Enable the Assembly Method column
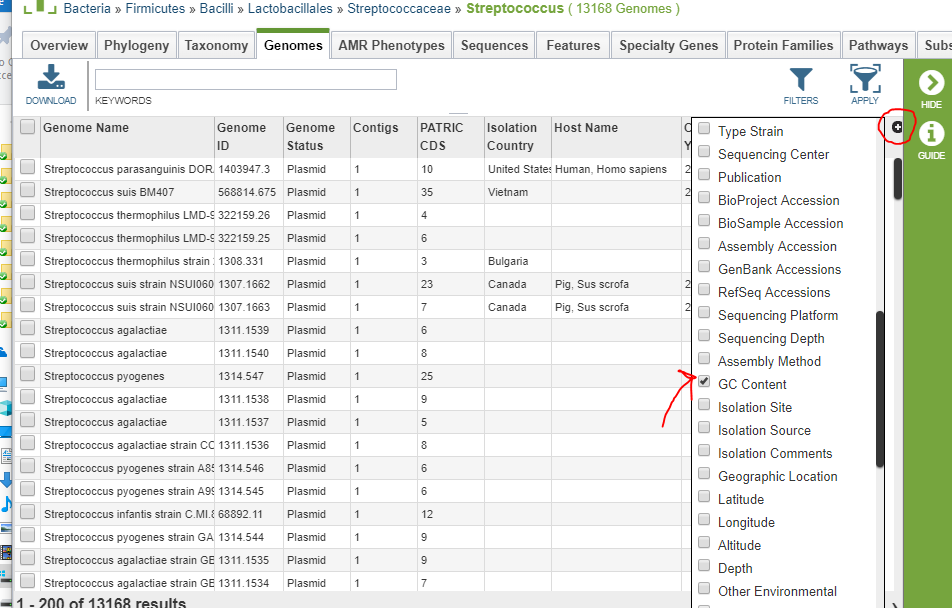This screenshot has width=952, height=608. 704,358
